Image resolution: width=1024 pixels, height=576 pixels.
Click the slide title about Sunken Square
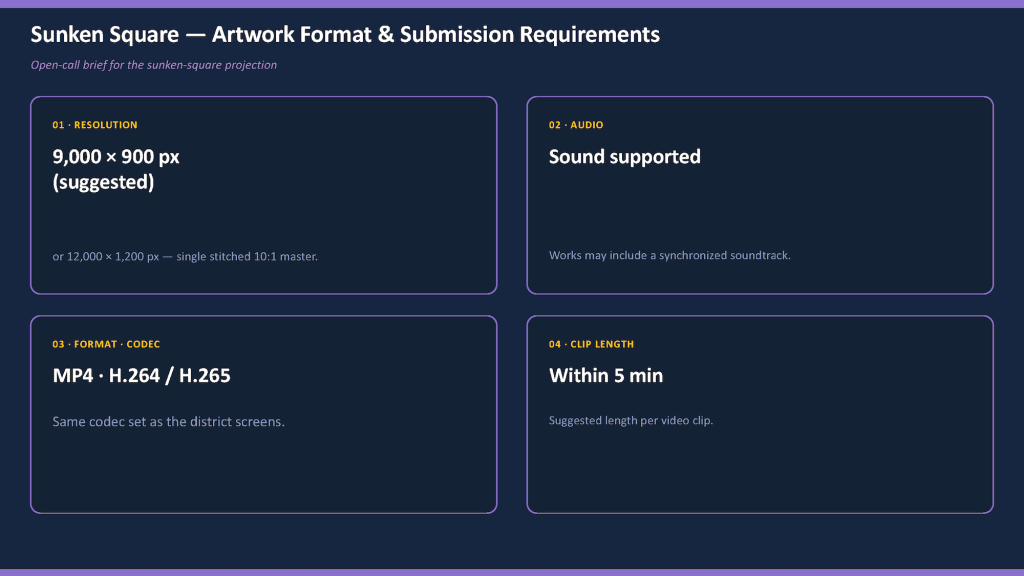tap(345, 35)
